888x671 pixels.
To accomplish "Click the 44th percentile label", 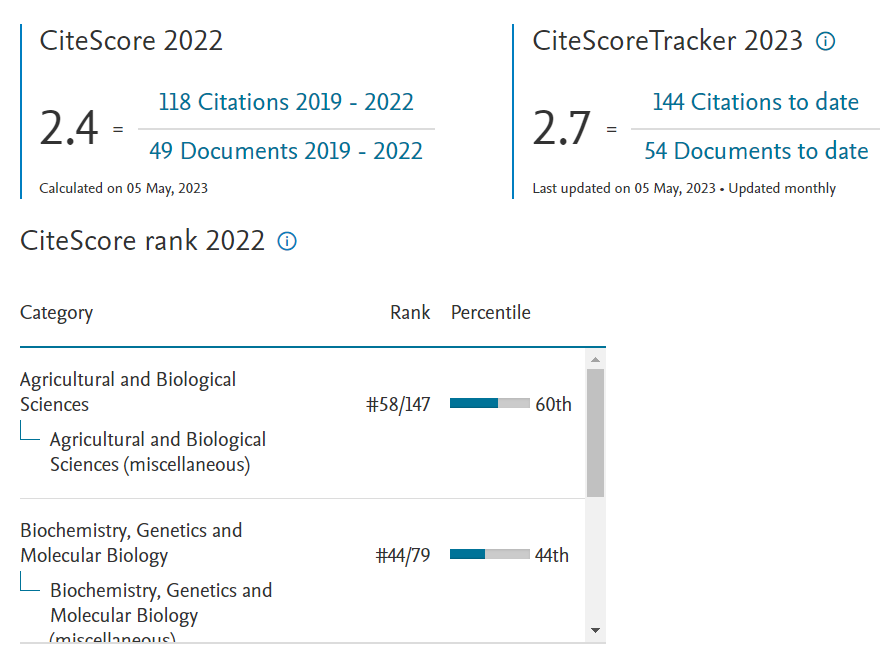I will click(x=552, y=555).
